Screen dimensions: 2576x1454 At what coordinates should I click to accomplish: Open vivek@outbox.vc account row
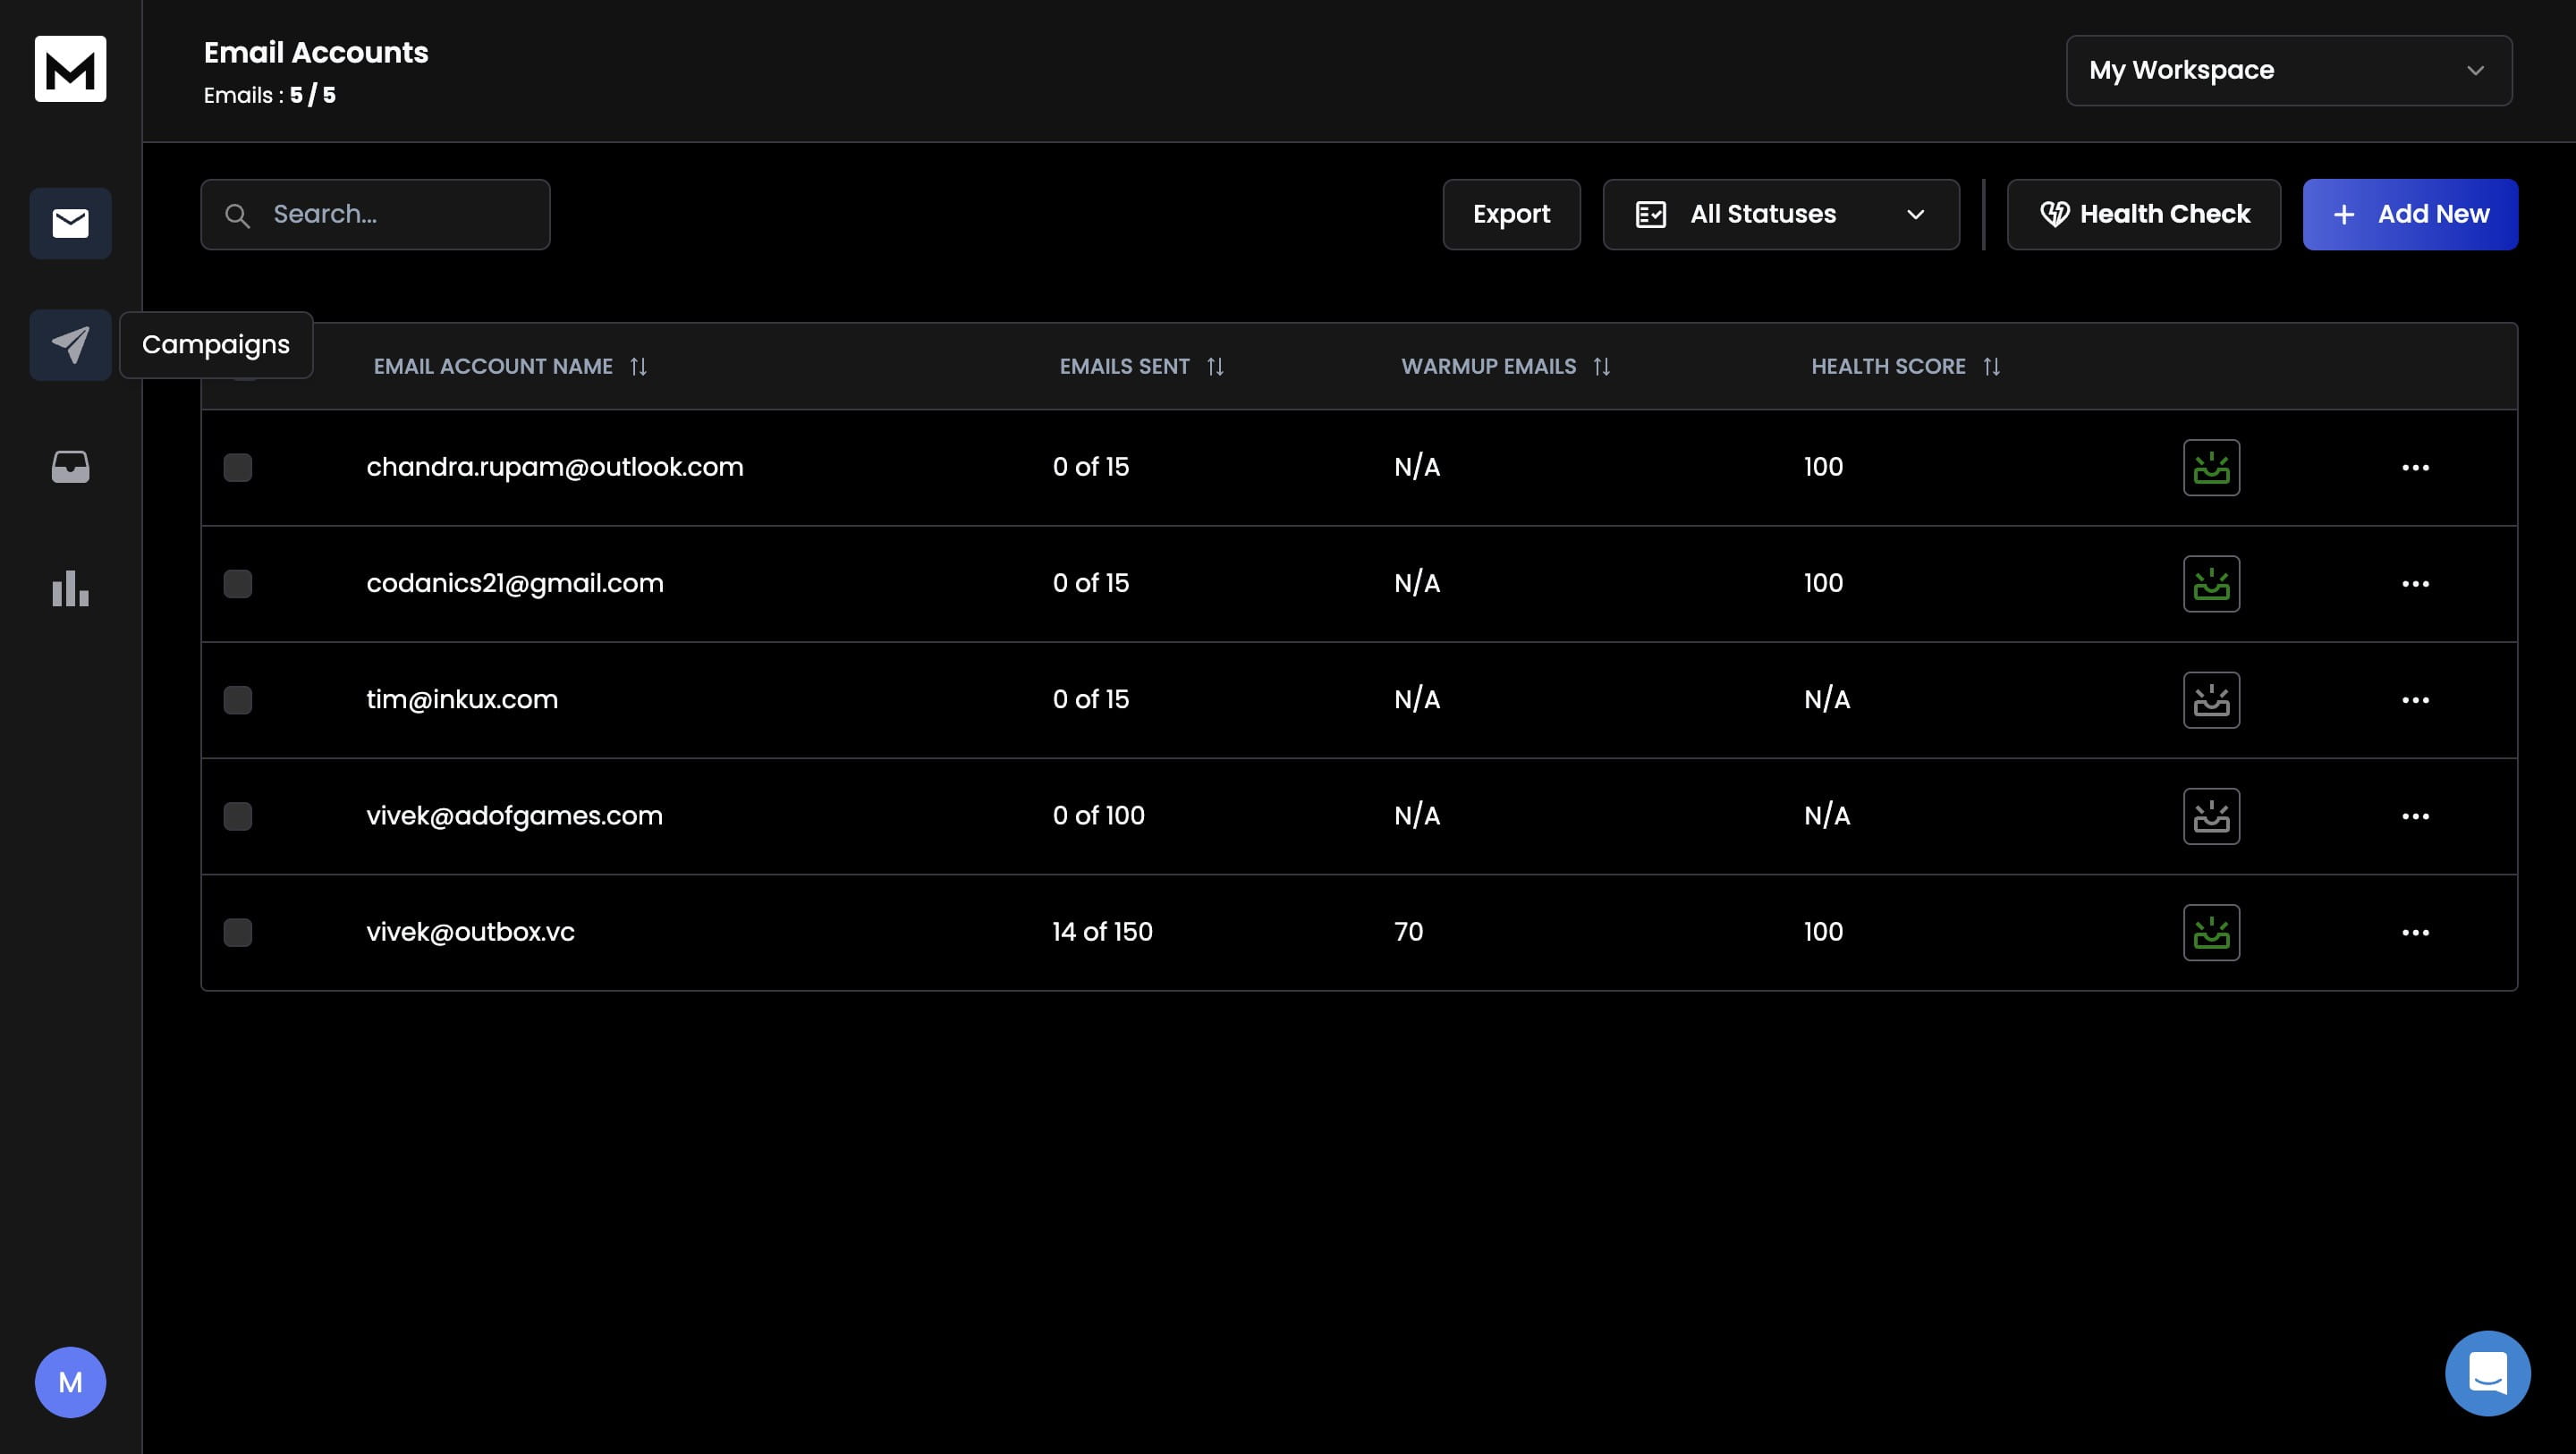tap(1359, 933)
